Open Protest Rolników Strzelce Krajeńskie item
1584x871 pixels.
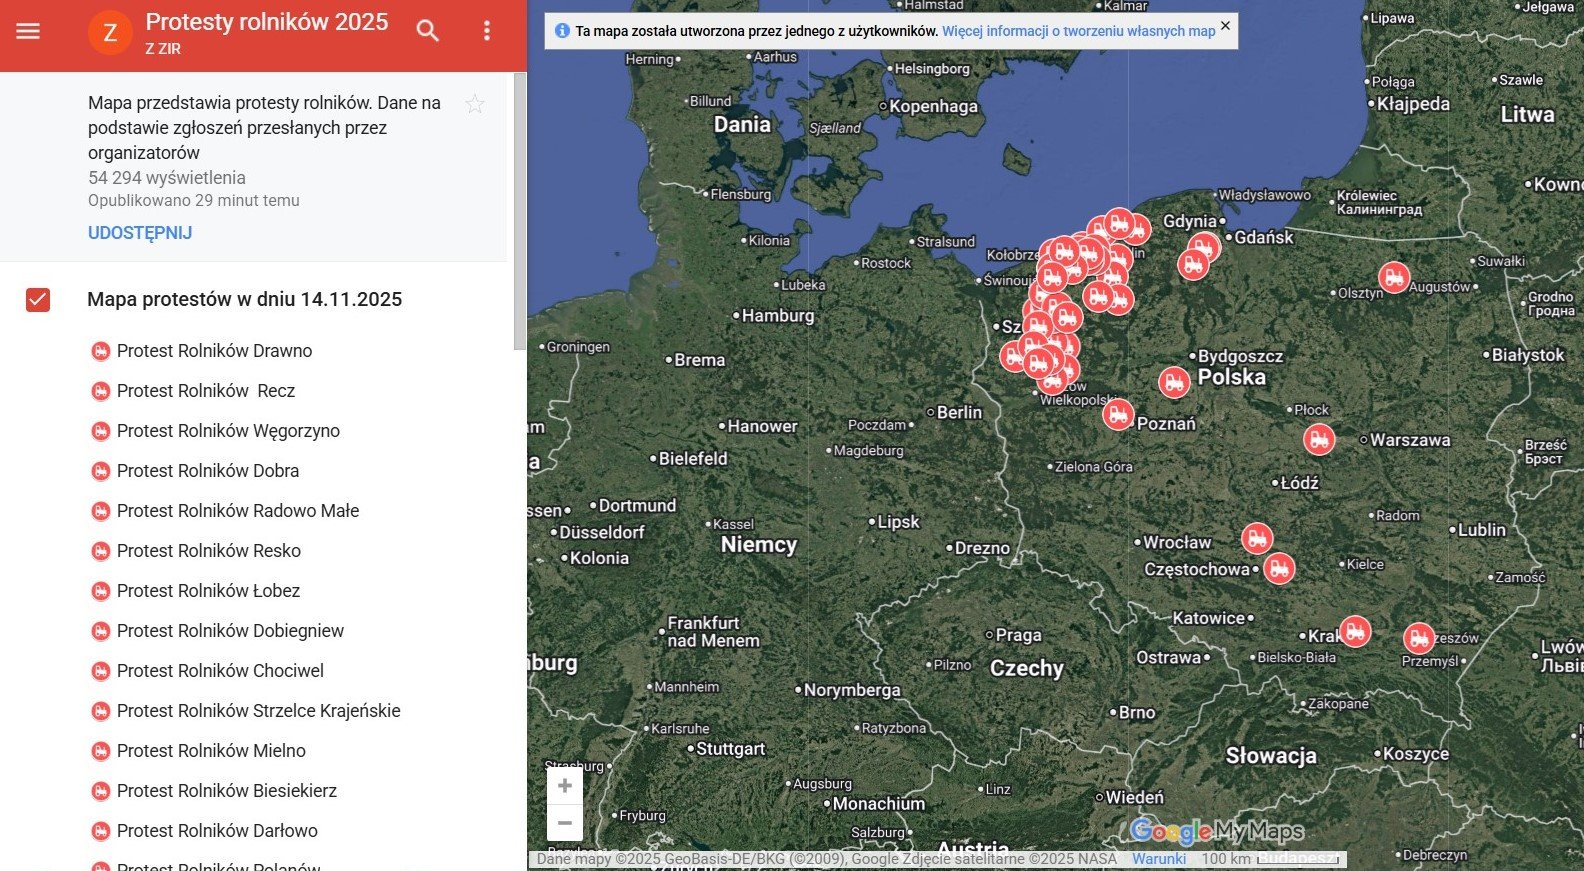click(x=258, y=711)
